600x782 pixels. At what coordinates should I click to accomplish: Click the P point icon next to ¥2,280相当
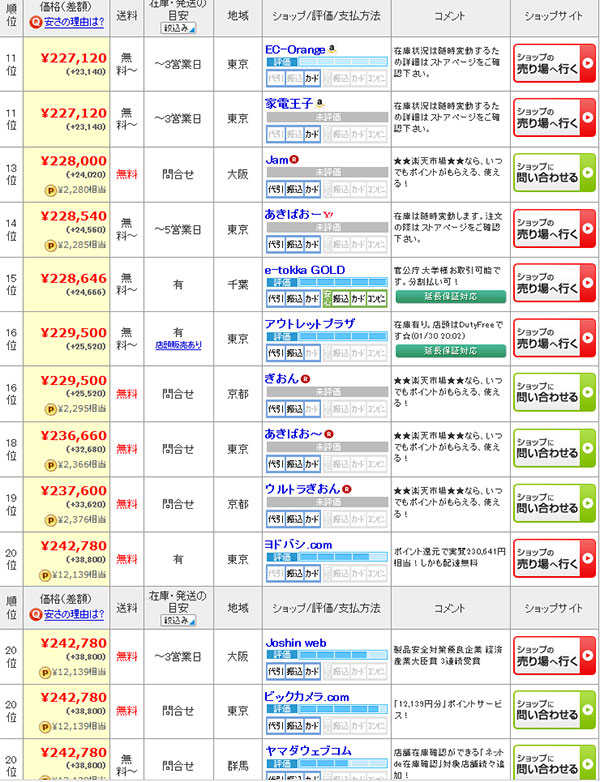[x=50, y=190]
